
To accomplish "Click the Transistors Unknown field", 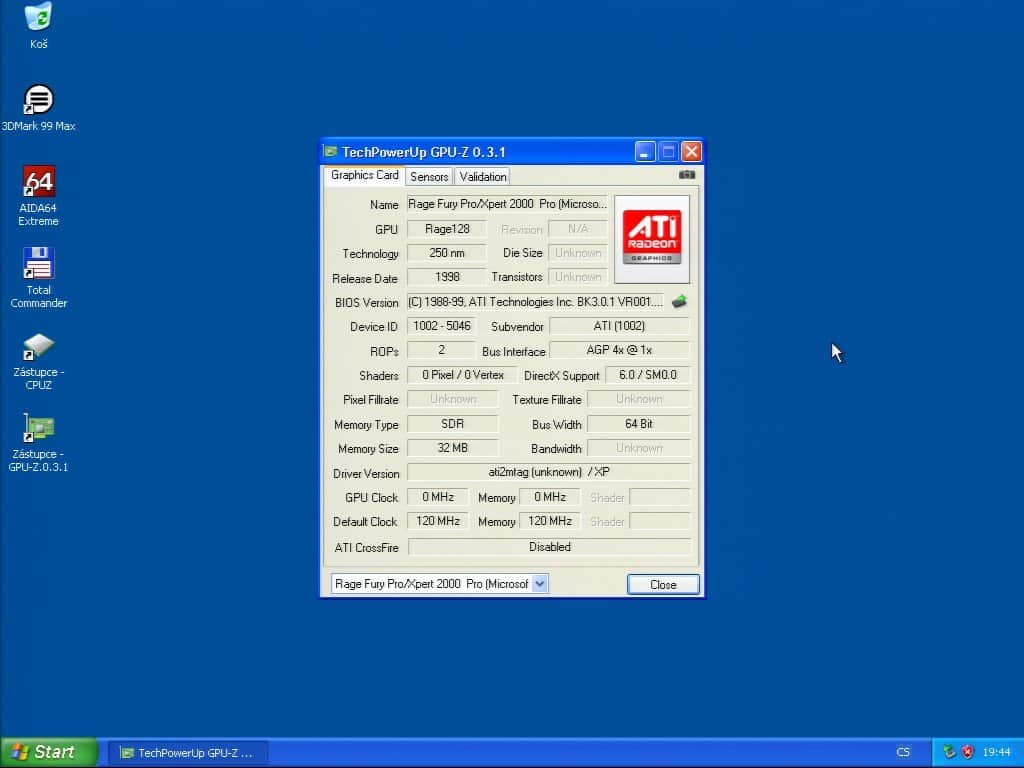I will 578,278.
